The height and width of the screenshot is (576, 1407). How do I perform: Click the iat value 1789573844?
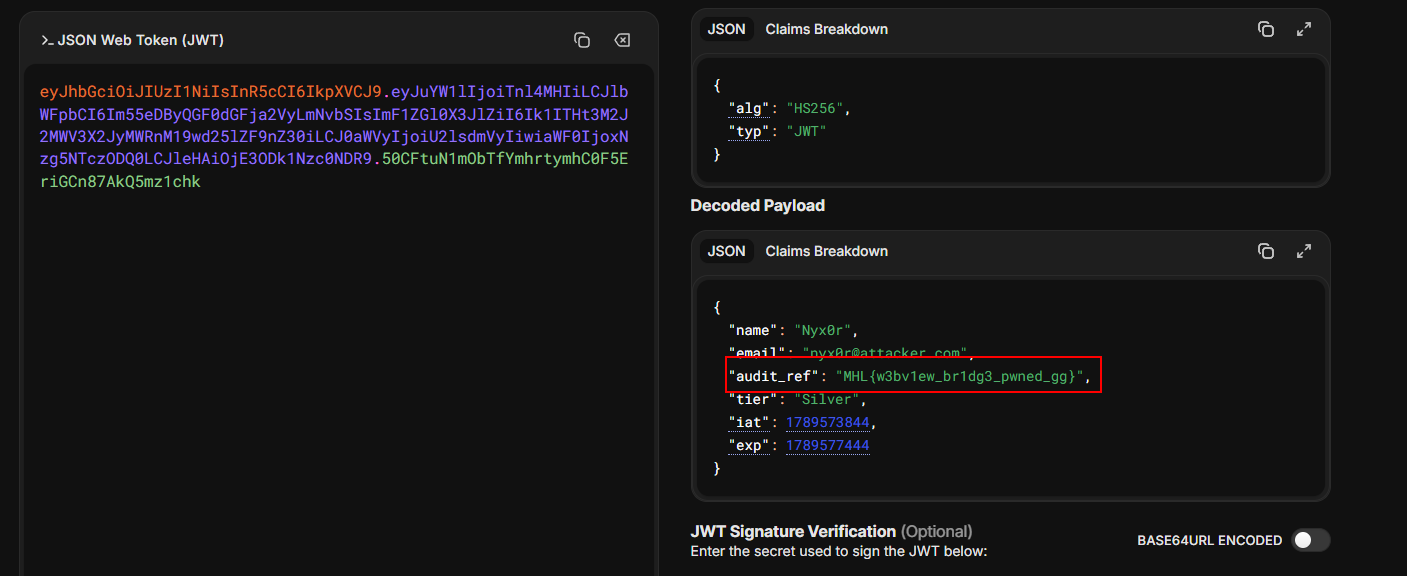tap(828, 422)
